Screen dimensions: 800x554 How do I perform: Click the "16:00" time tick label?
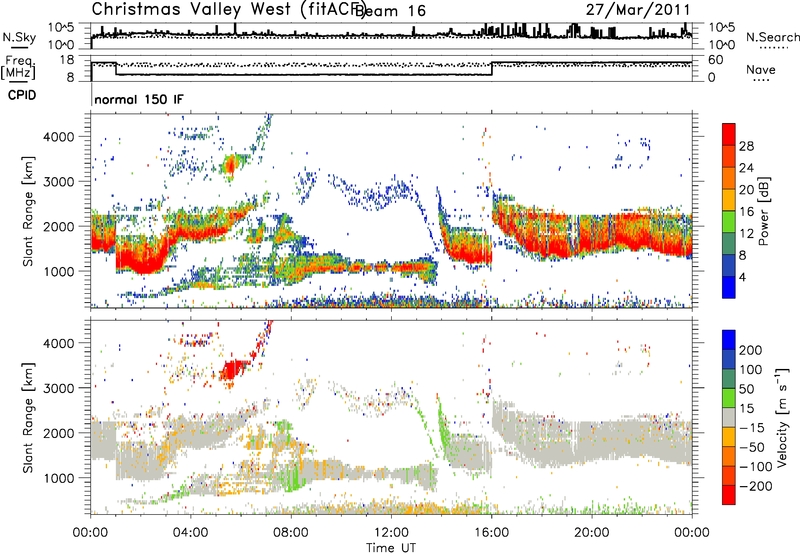pos(491,533)
